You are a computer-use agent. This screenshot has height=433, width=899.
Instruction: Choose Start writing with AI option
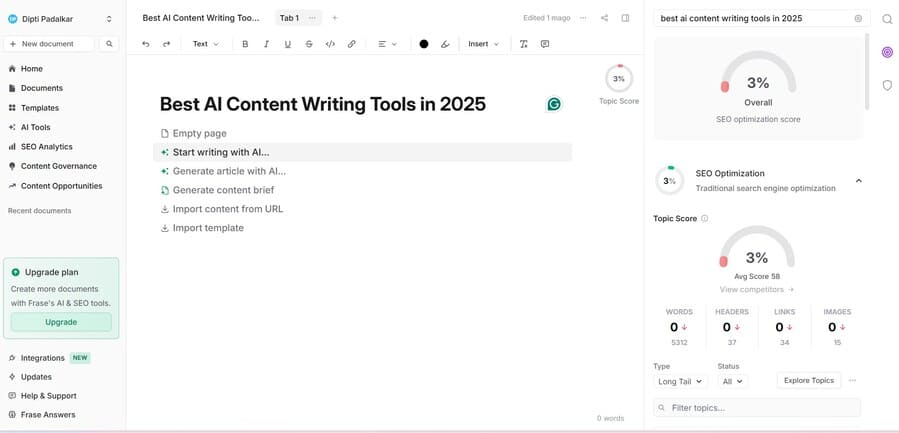[362, 153]
